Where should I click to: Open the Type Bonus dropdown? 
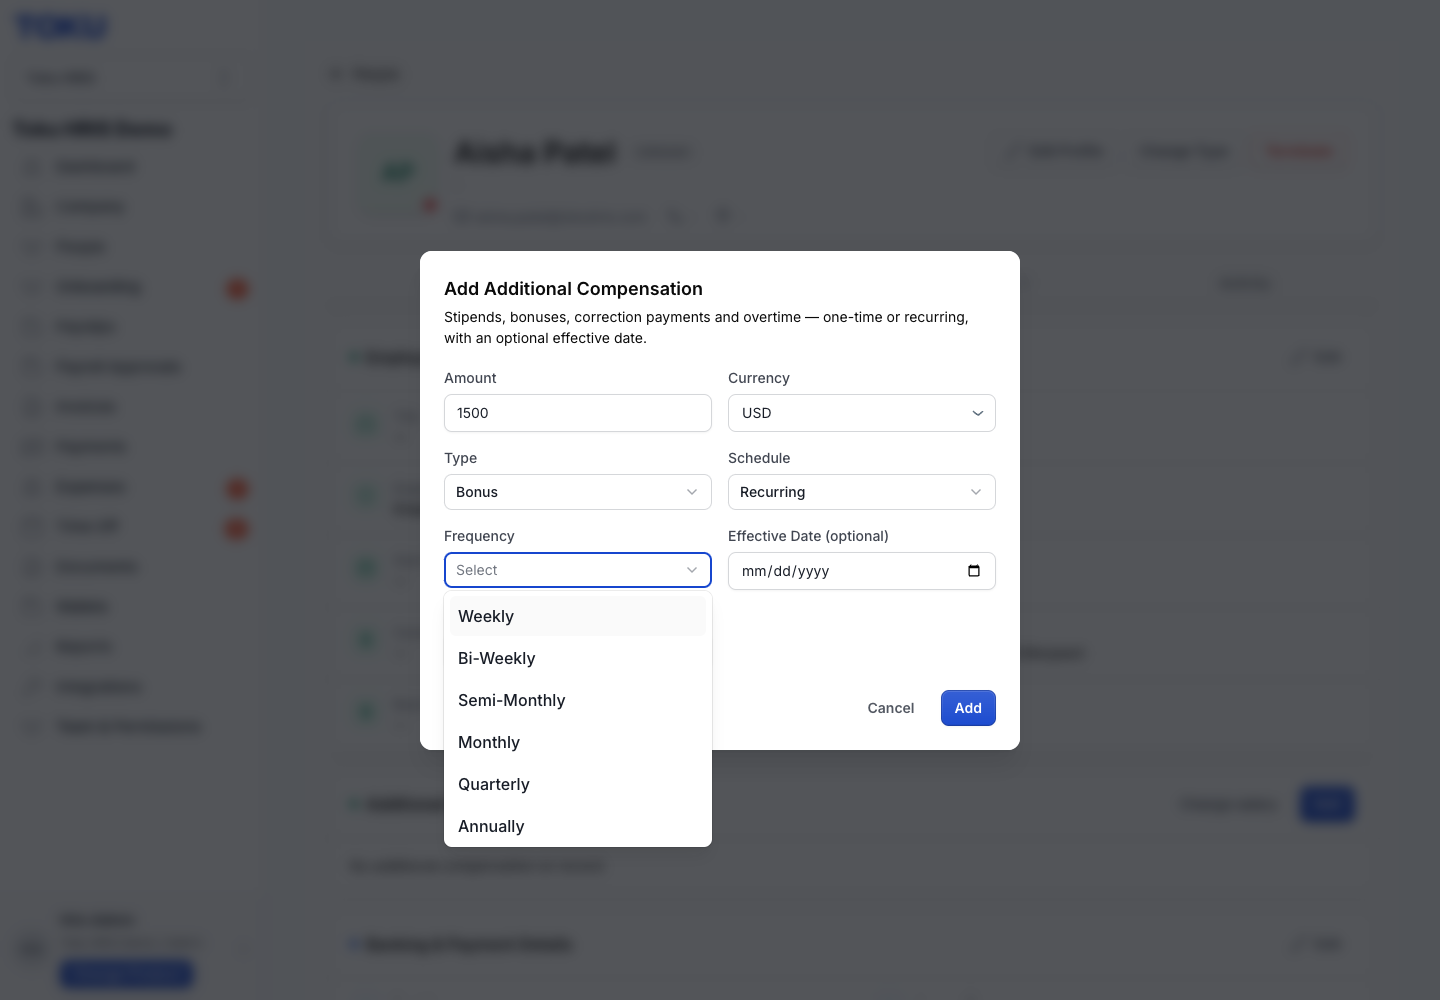pos(578,492)
